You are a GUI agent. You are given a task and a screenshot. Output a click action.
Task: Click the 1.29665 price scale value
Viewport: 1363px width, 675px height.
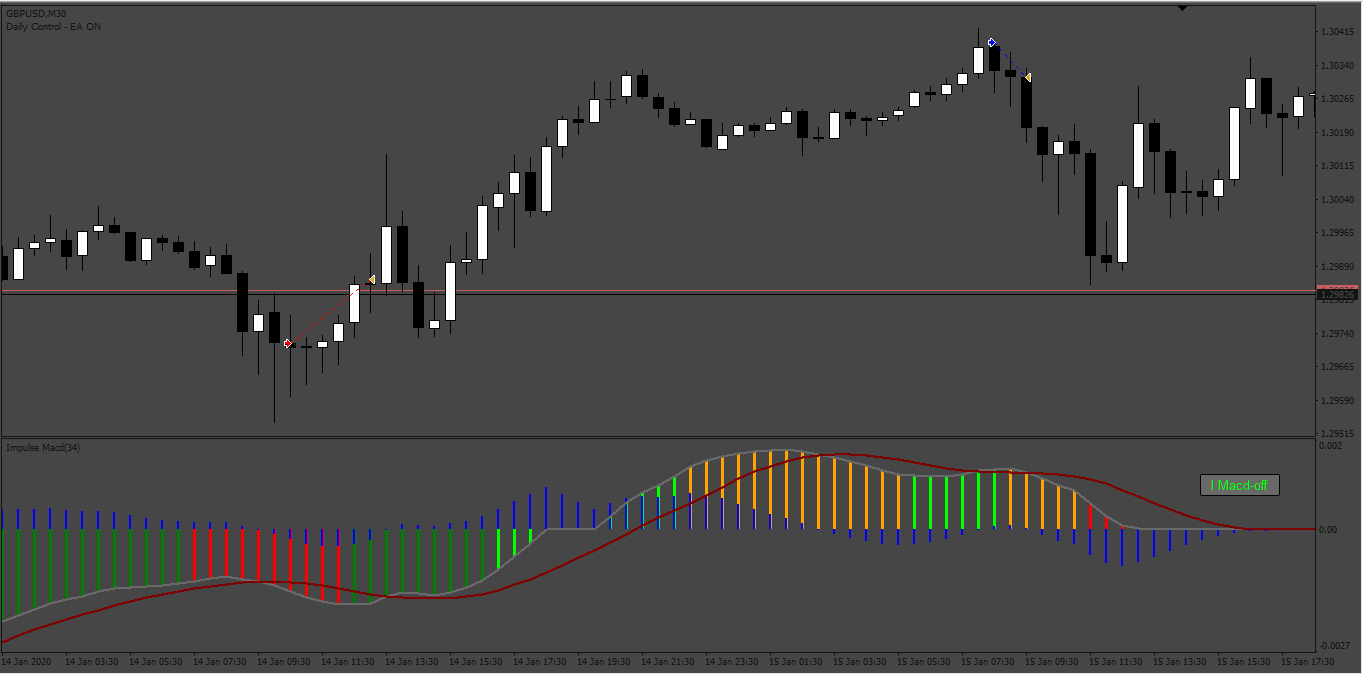(1337, 367)
